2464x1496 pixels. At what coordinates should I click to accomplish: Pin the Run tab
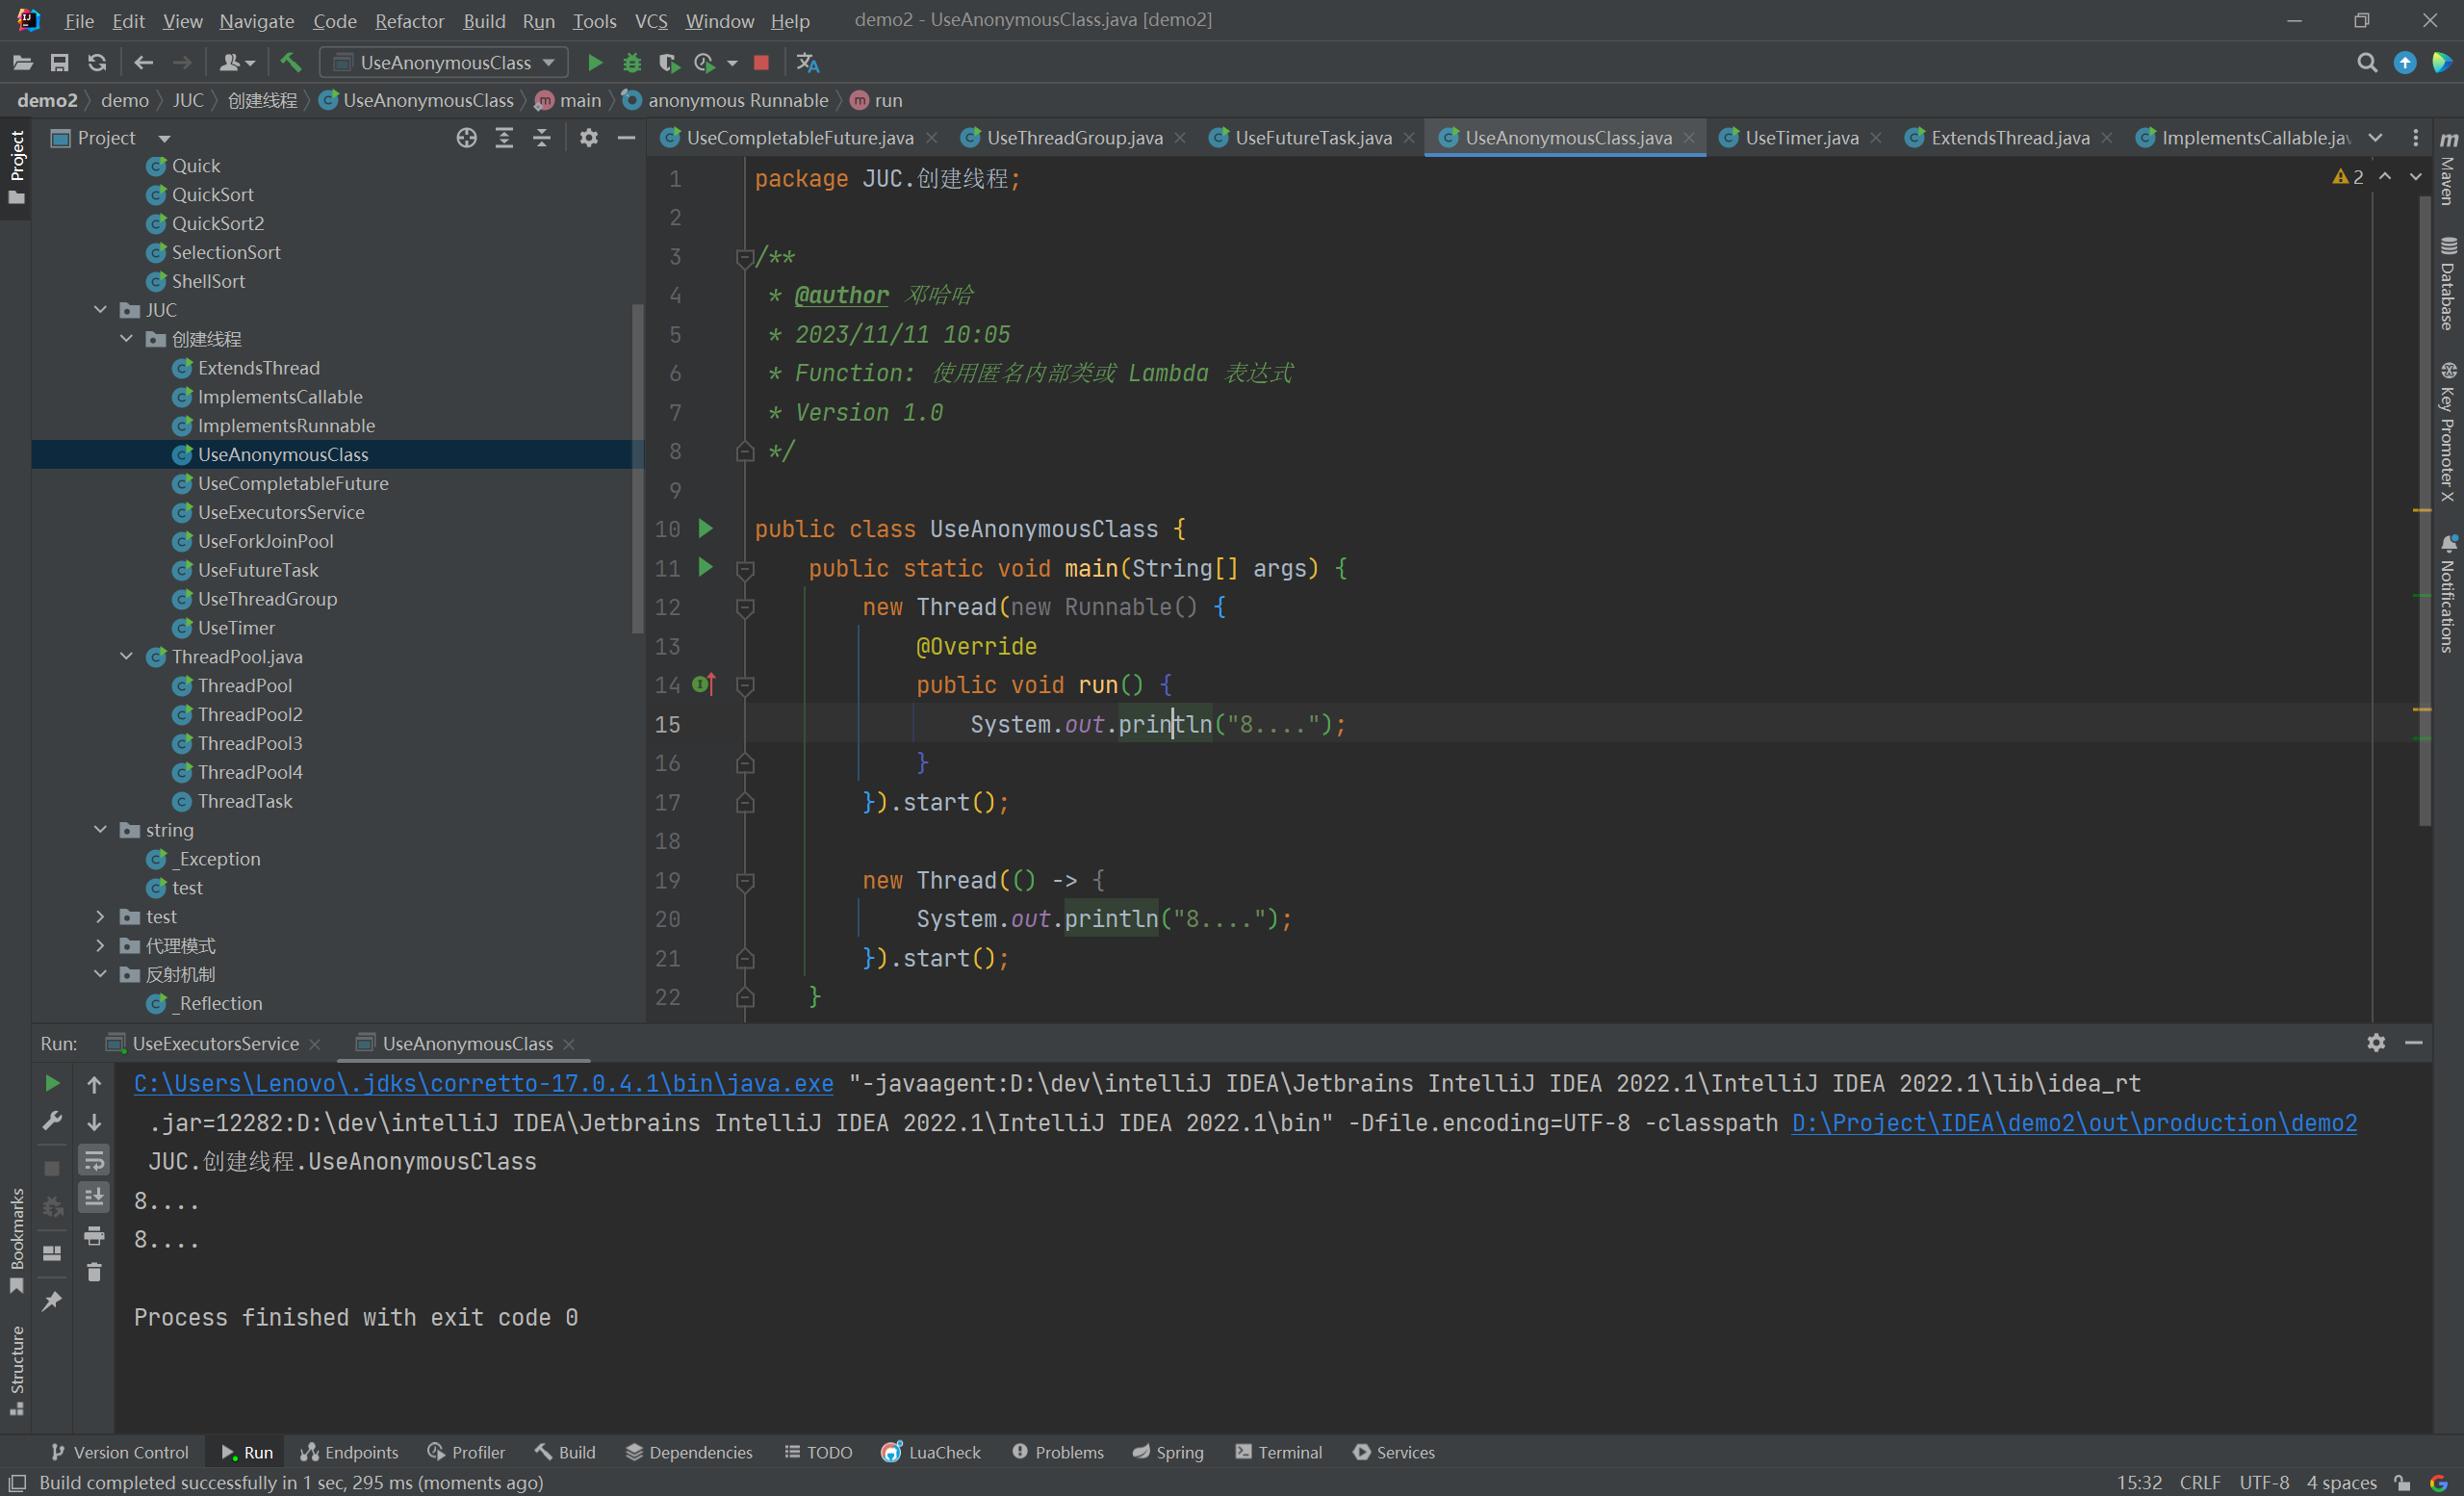pos(52,1301)
